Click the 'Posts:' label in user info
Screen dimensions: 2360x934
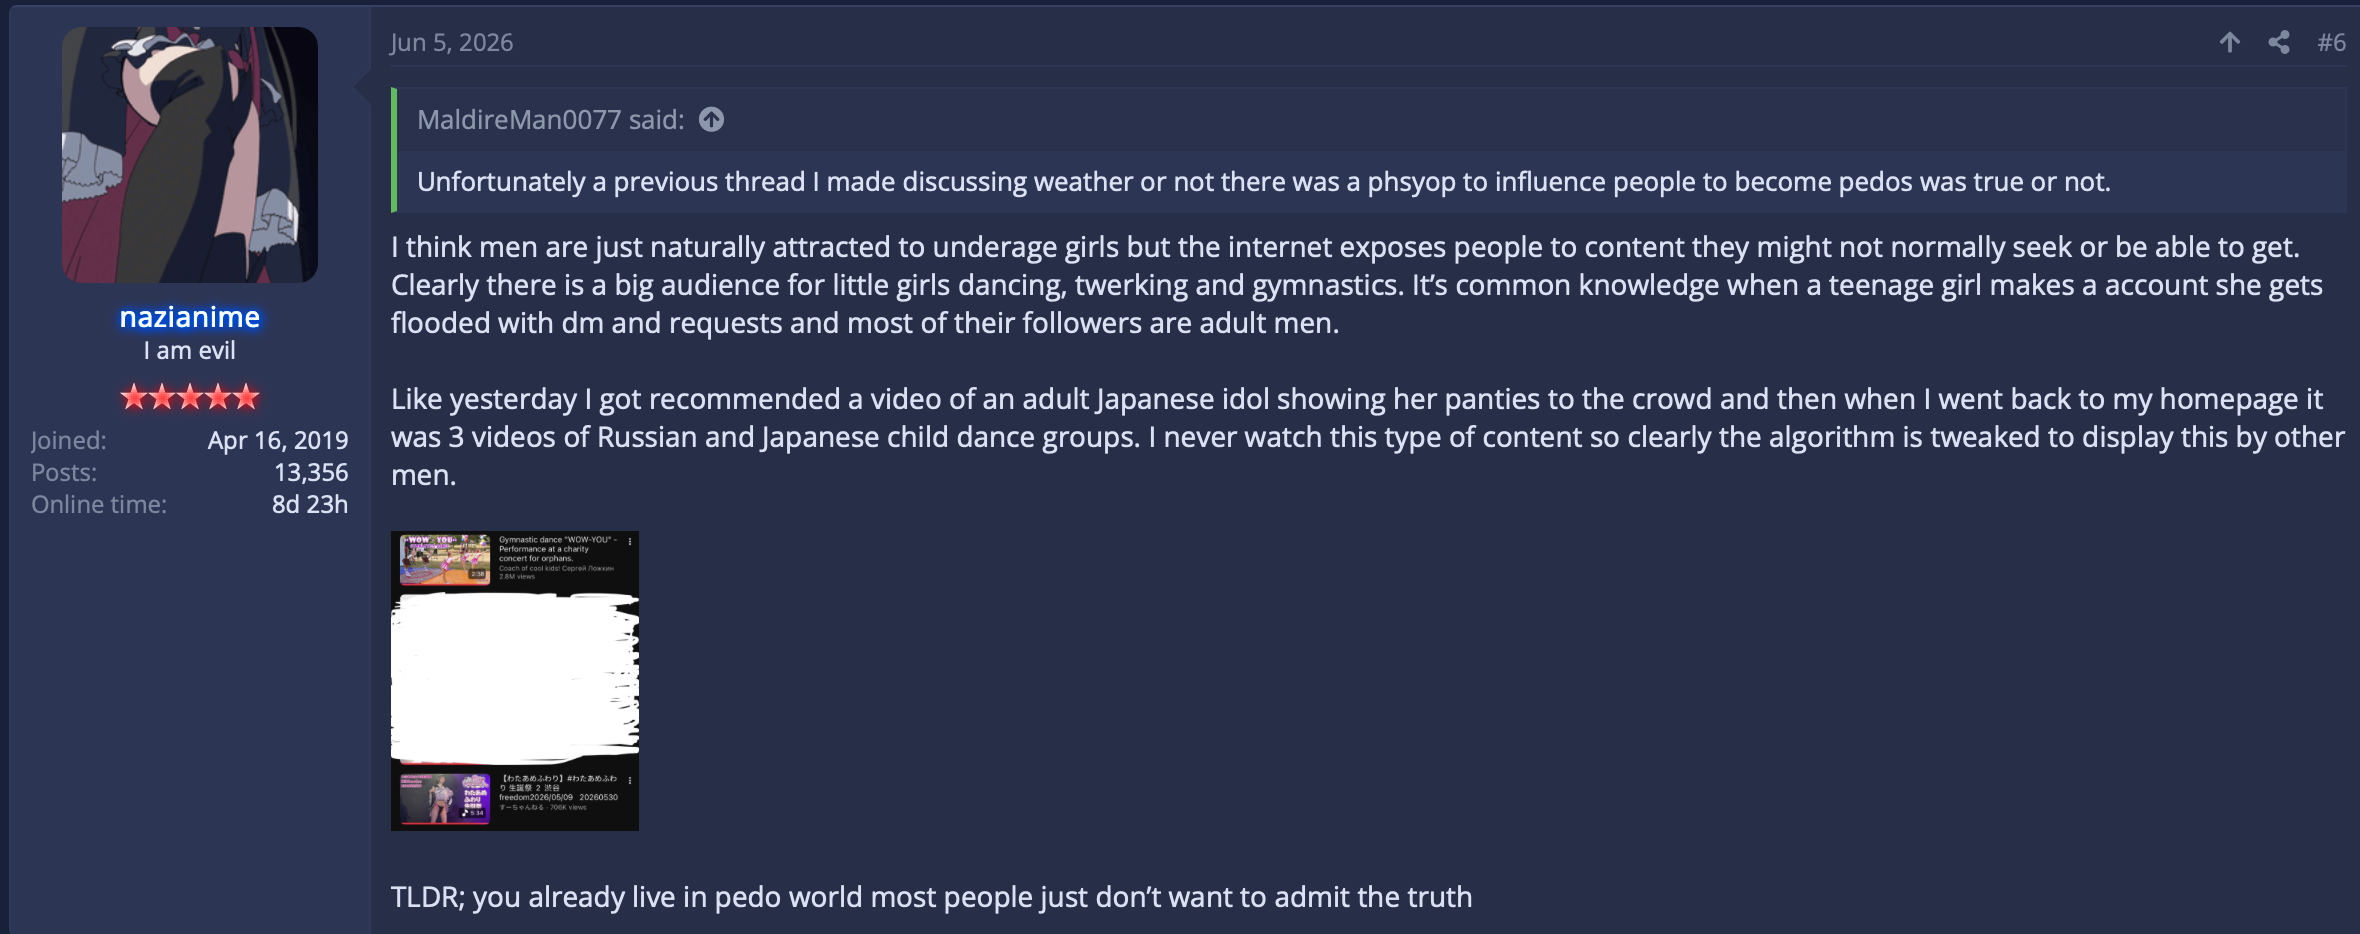coord(64,472)
